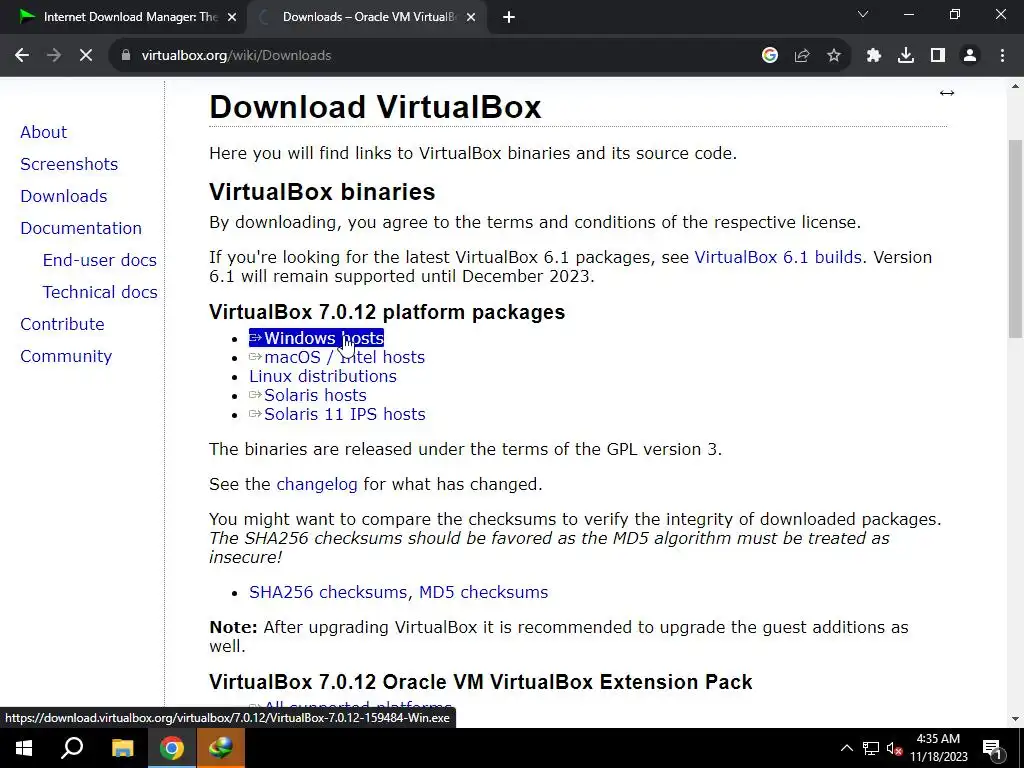Open the SHA256 checksums link
The height and width of the screenshot is (768, 1024).
tap(328, 592)
